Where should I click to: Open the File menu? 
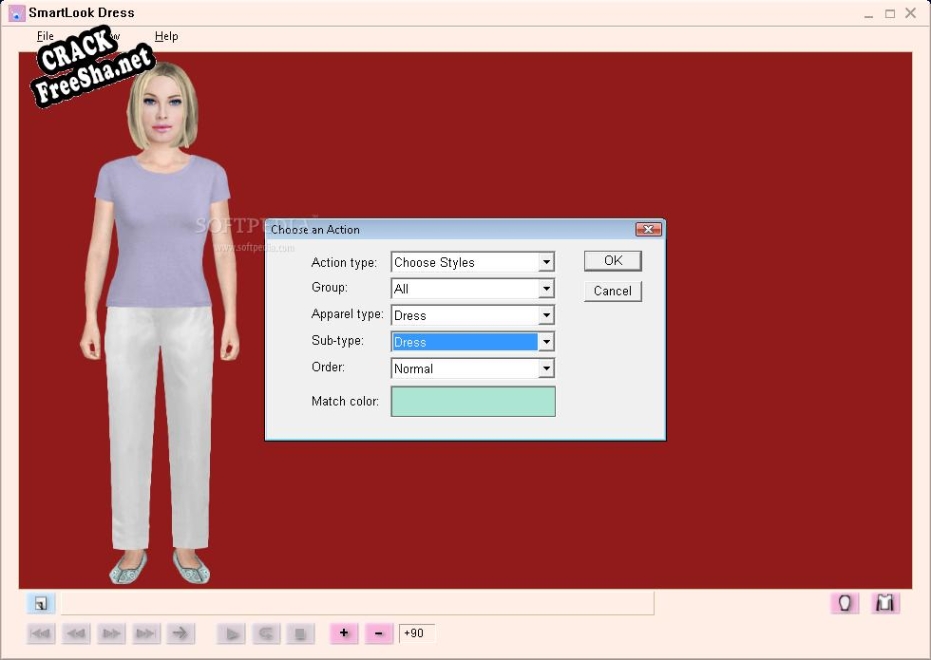coord(45,36)
